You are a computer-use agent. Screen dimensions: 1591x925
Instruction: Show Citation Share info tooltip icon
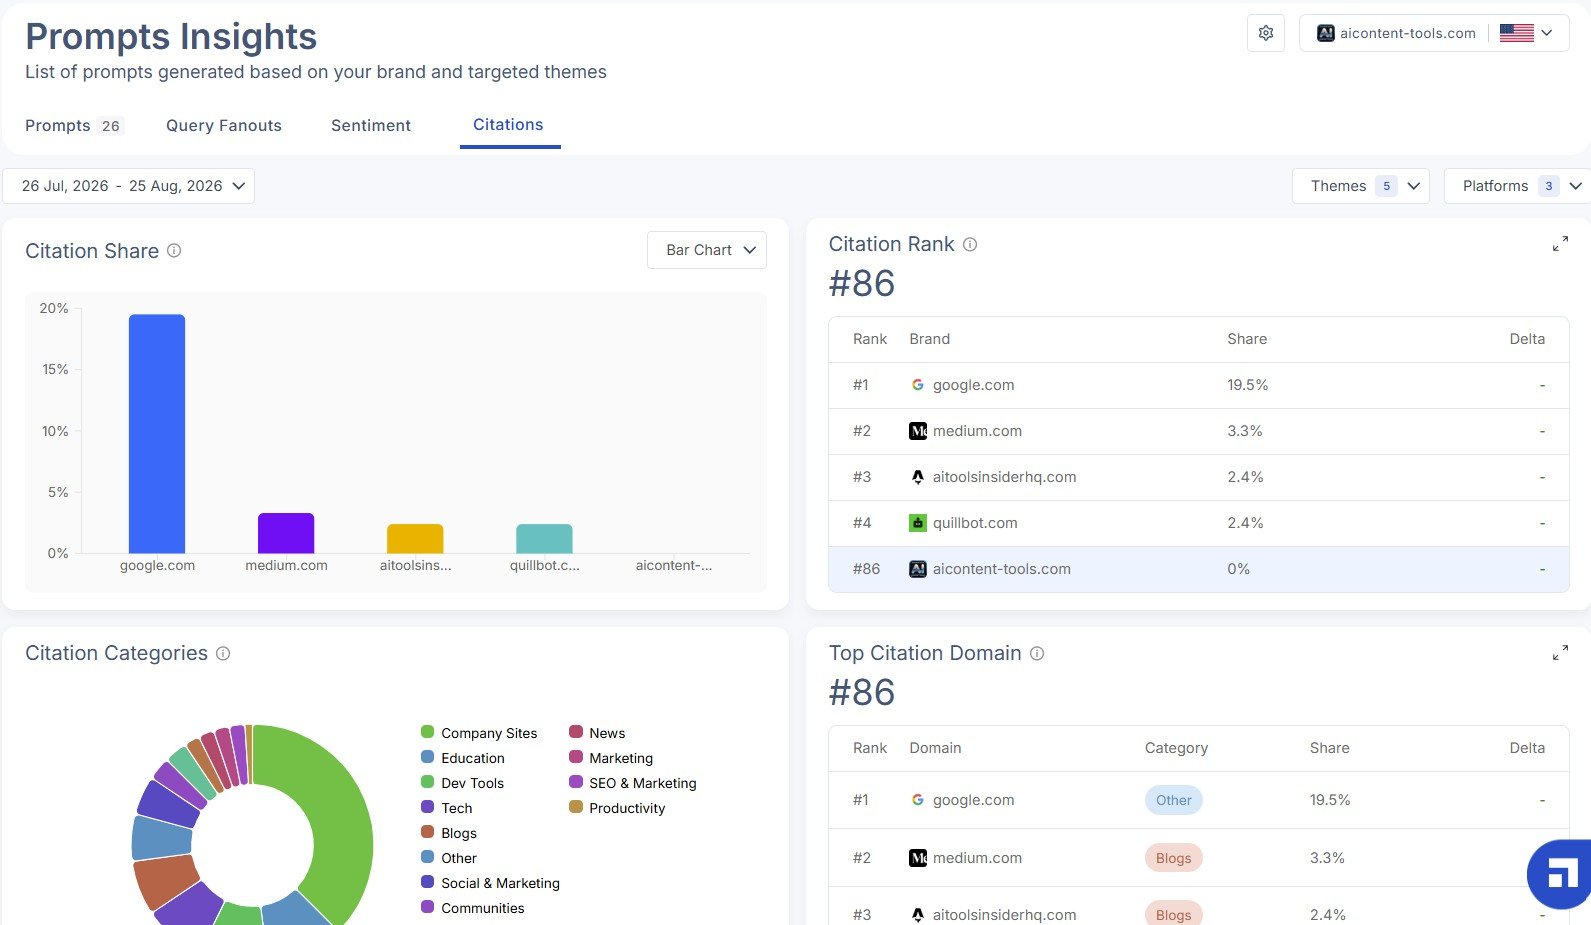[x=174, y=251]
